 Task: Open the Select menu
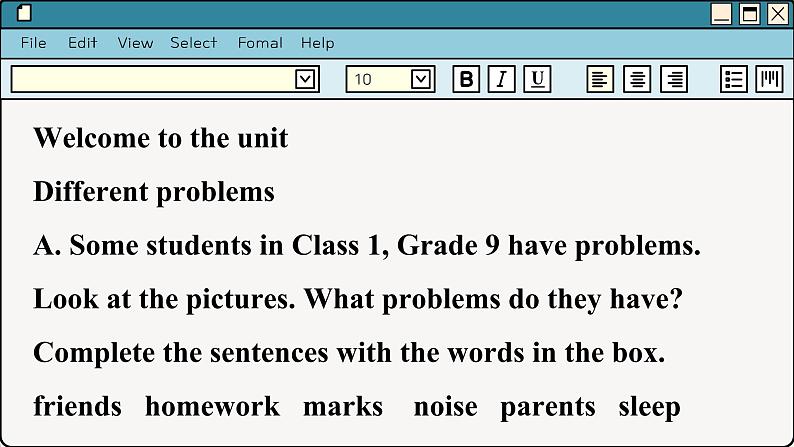click(193, 43)
